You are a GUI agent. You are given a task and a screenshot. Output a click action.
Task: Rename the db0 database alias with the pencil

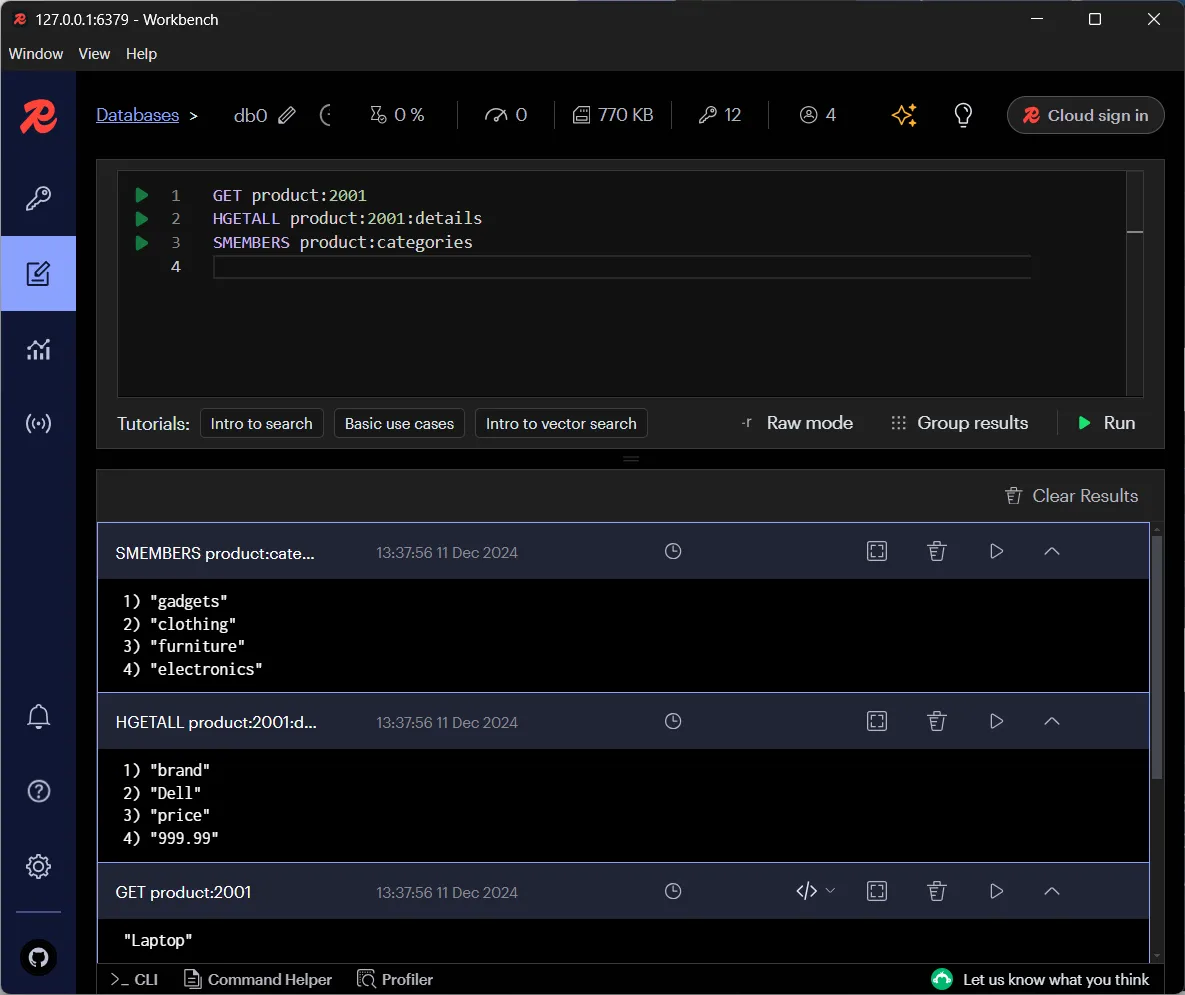[287, 115]
